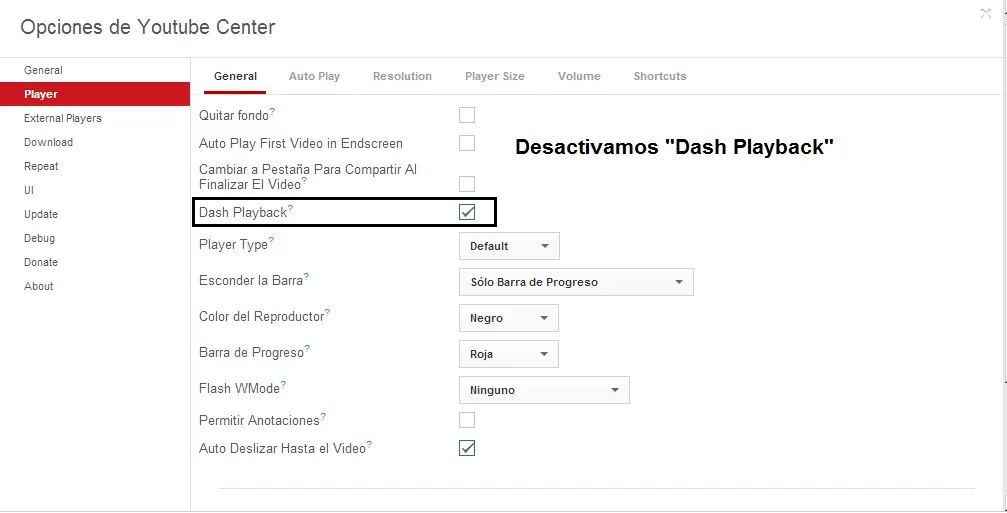Open the Barra de Progreso dropdown
The height and width of the screenshot is (513, 1007).
pyautogui.click(x=509, y=354)
